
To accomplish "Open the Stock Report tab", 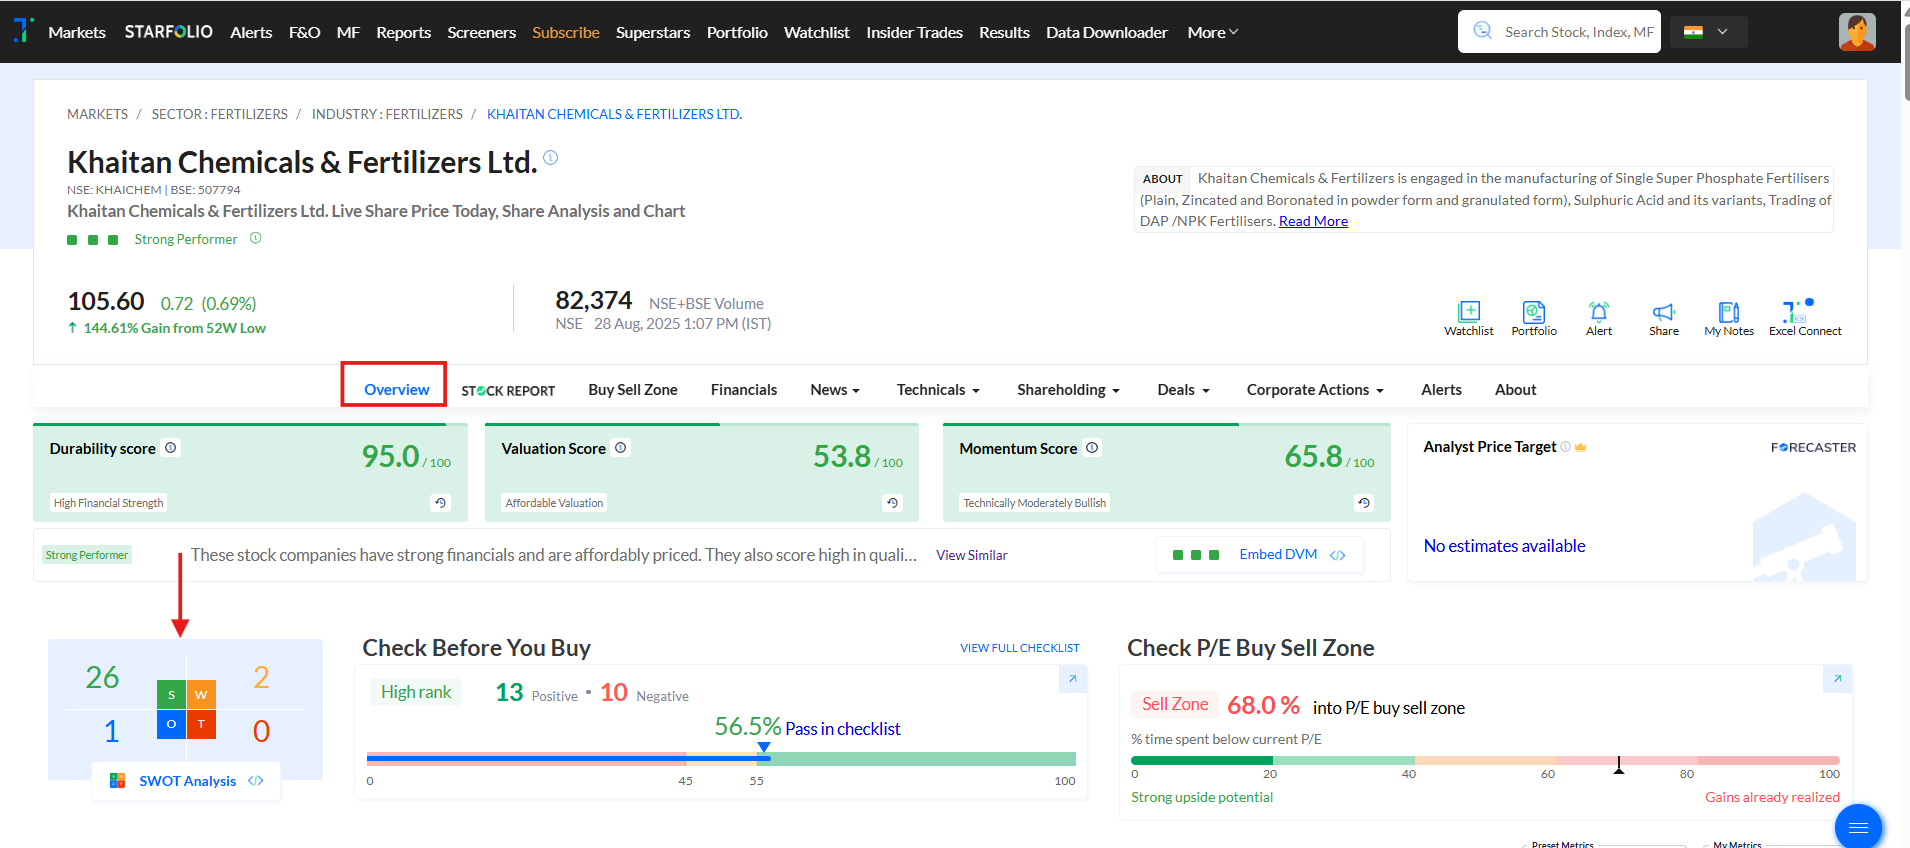I will pos(508,391).
